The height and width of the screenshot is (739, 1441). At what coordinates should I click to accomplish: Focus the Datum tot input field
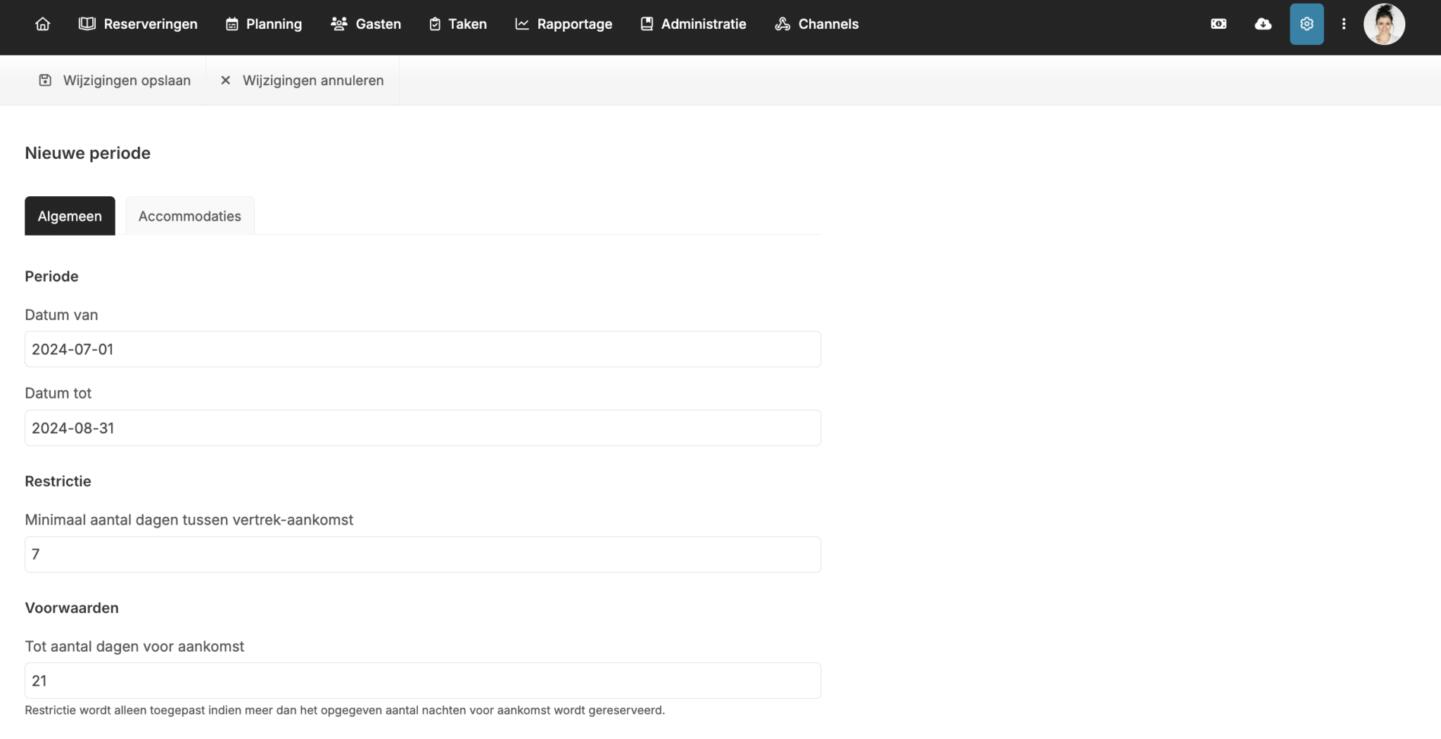coord(422,428)
